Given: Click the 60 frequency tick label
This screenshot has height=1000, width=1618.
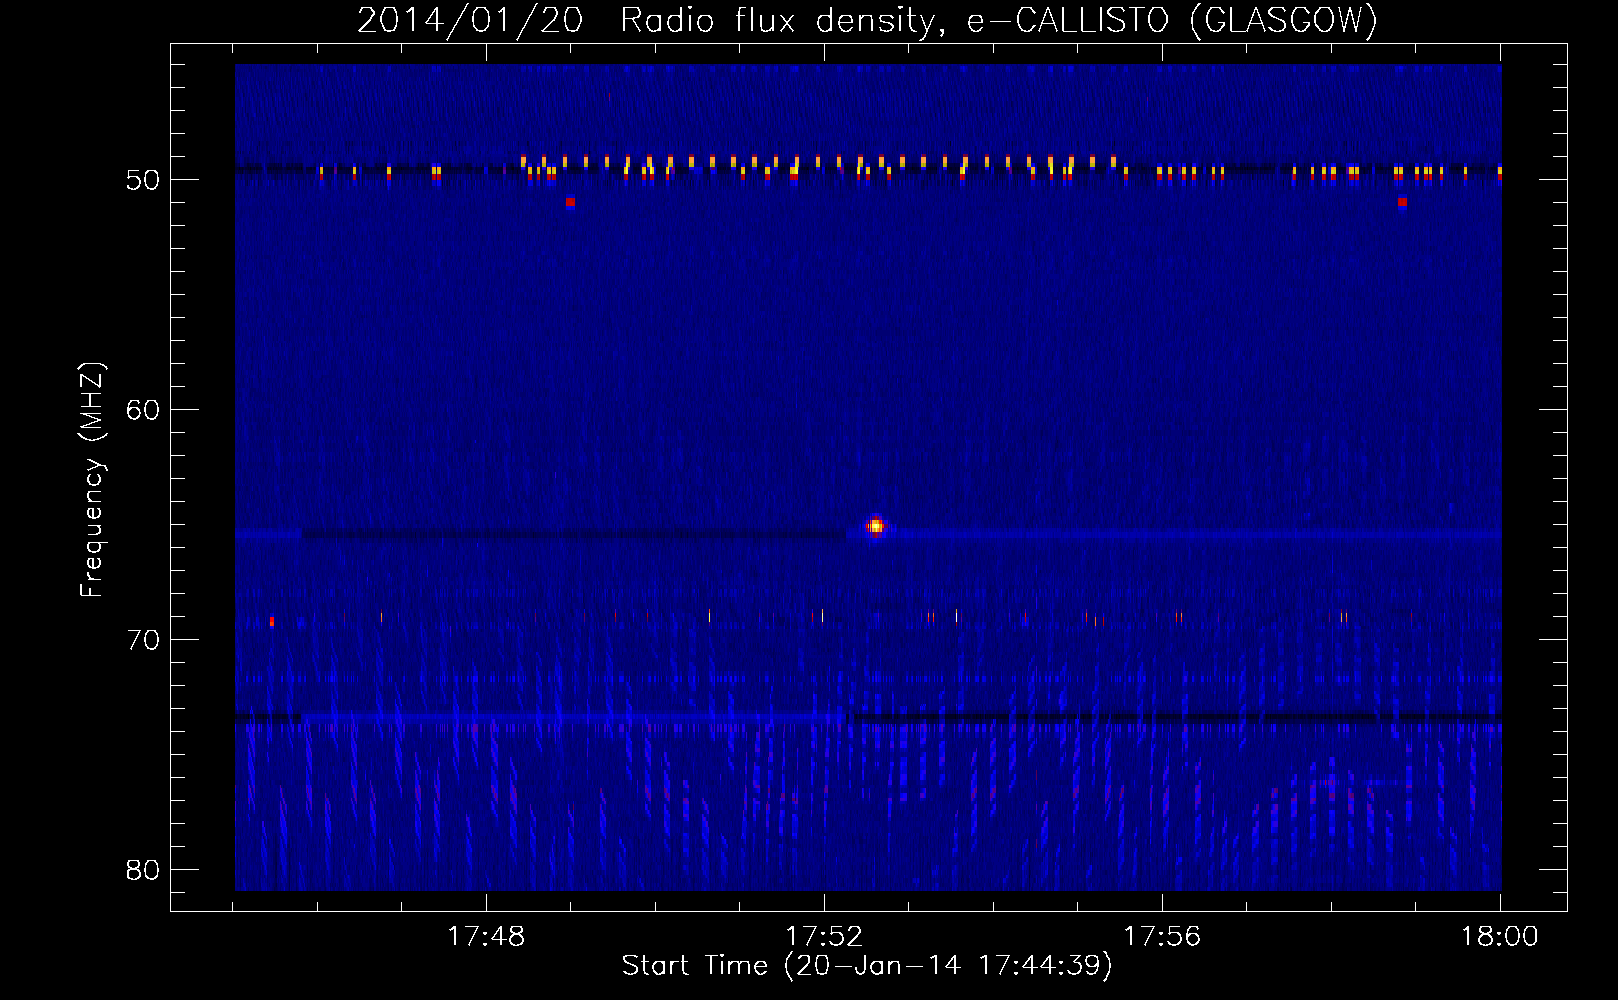Looking at the screenshot, I should point(143,410).
